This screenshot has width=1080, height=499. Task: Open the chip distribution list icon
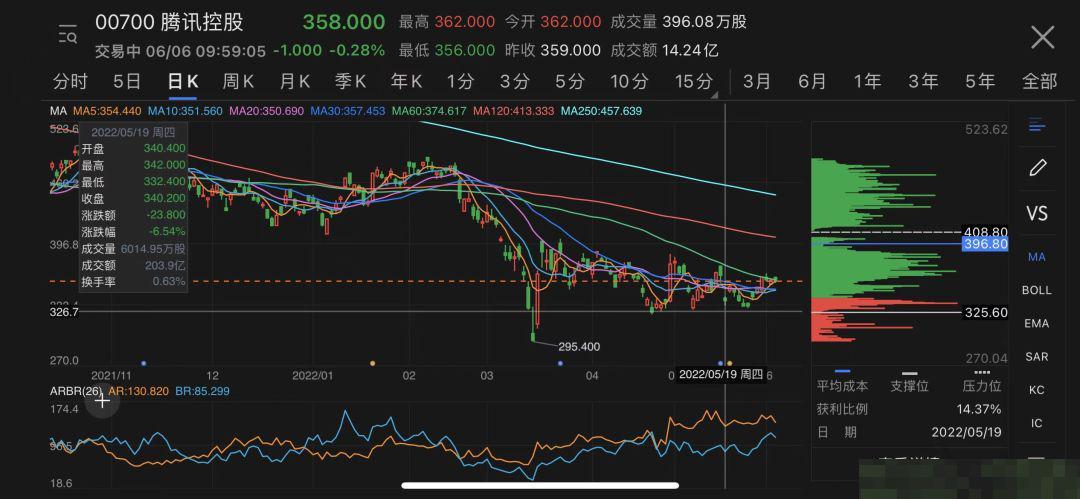[x=1037, y=126]
